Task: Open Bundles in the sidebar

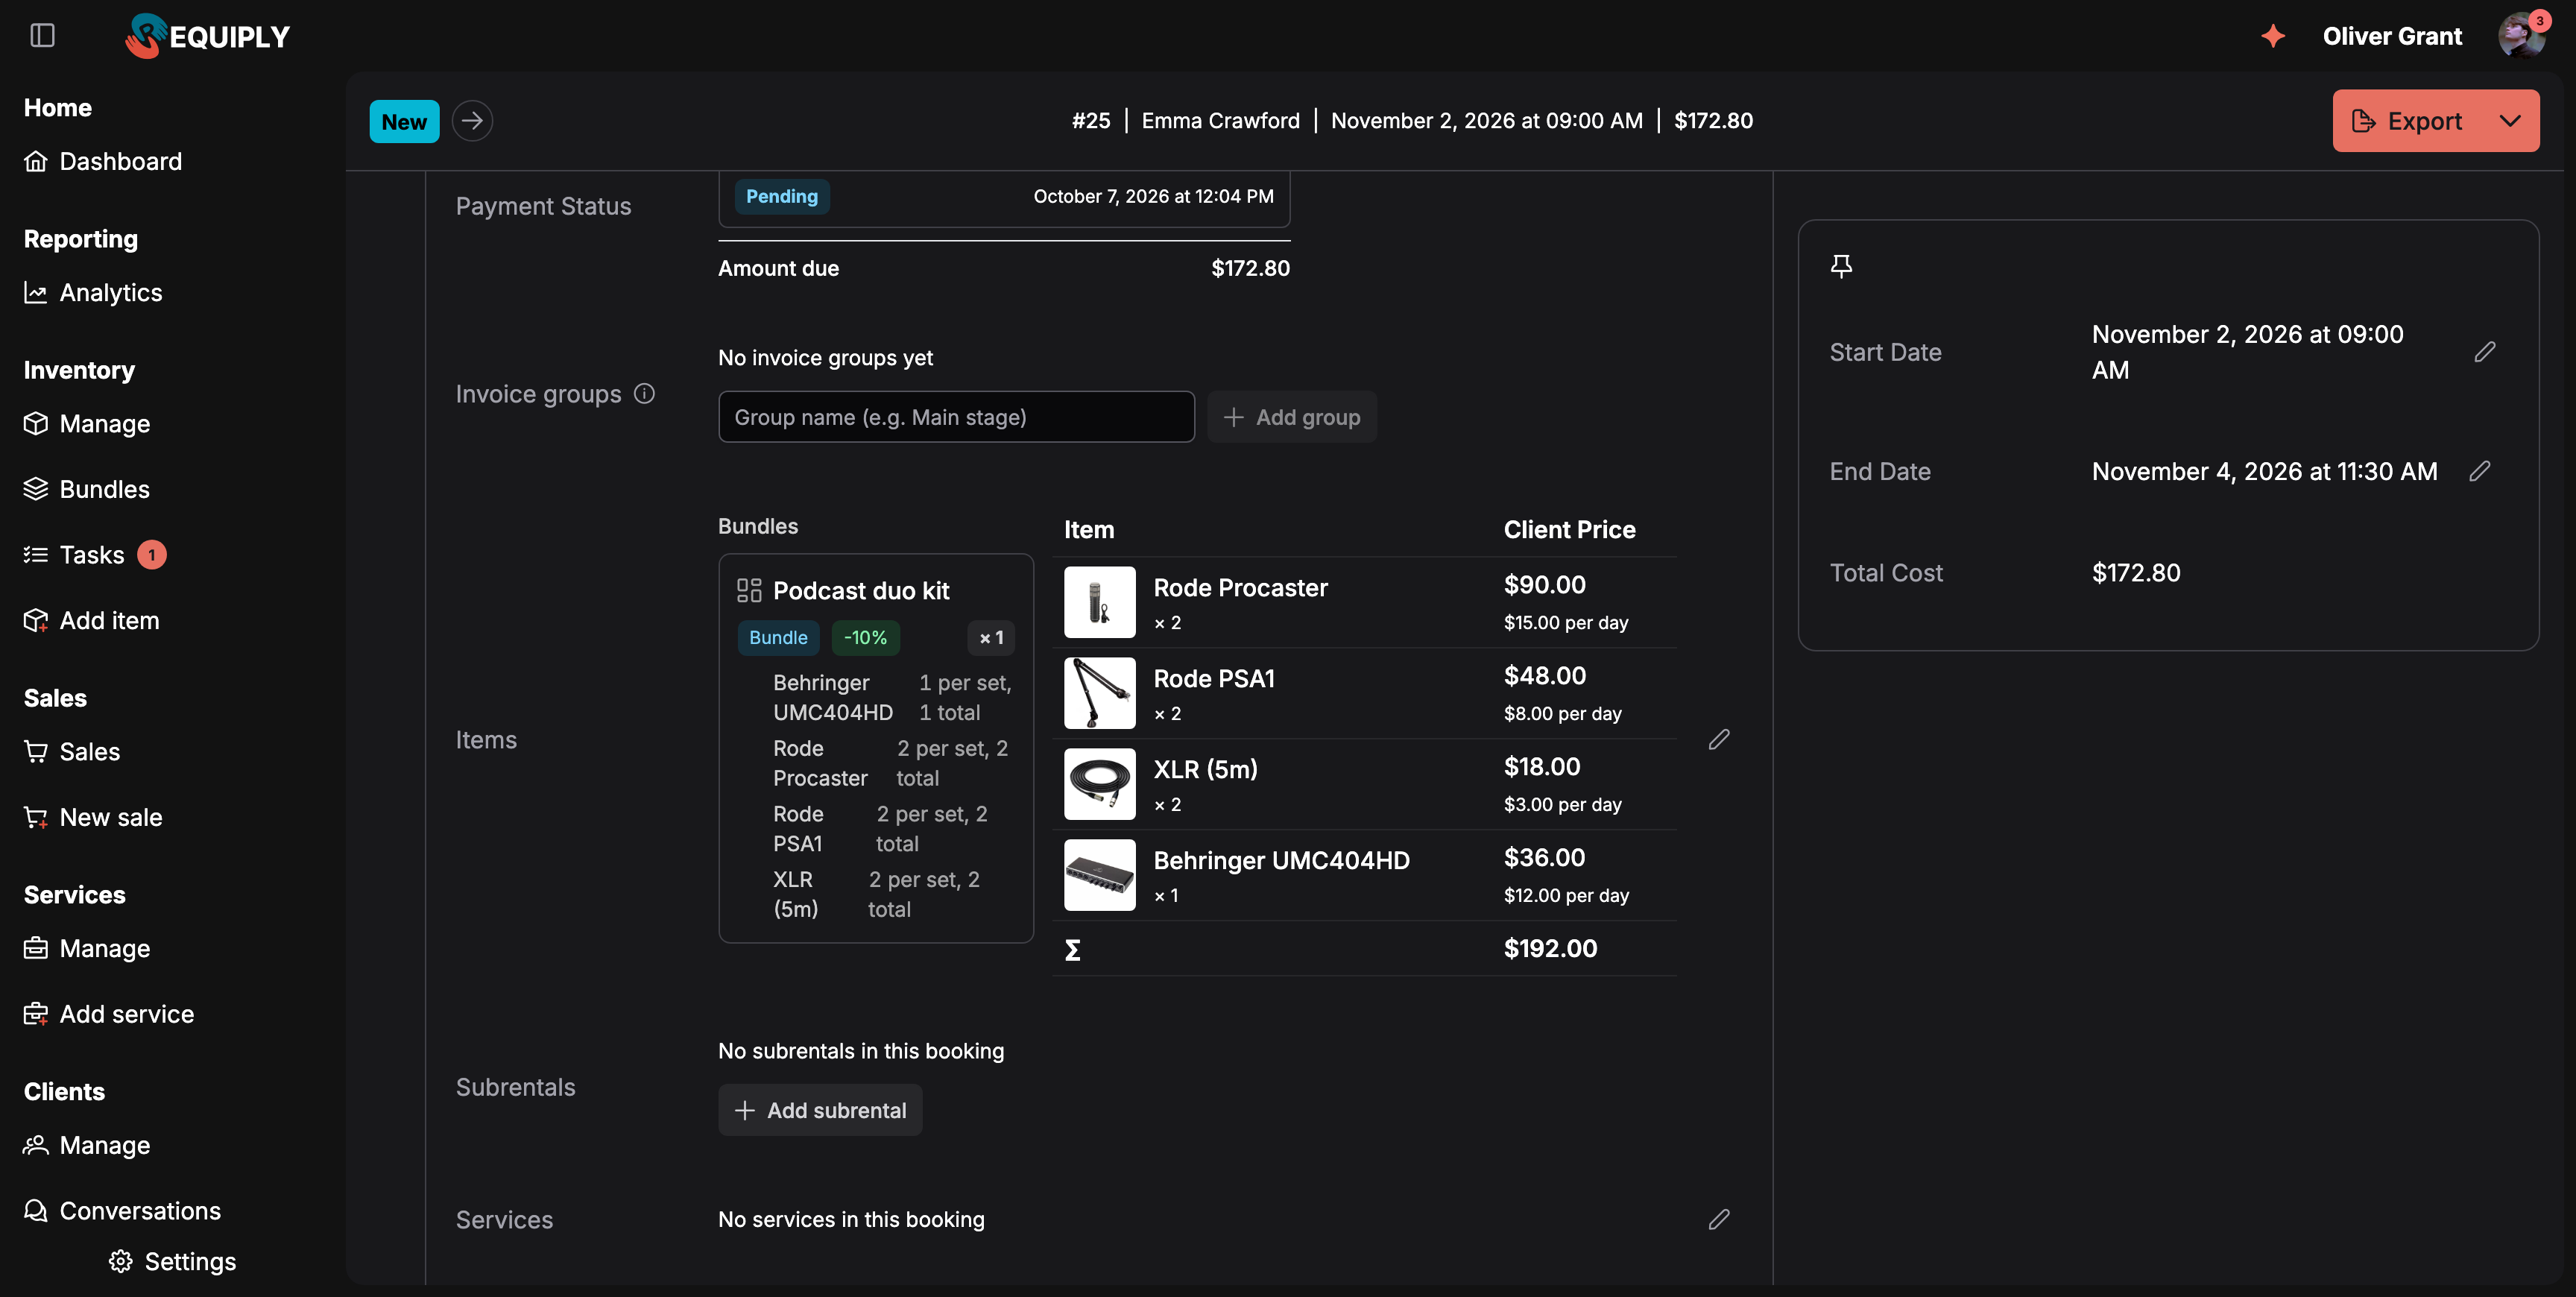Action: [x=87, y=489]
